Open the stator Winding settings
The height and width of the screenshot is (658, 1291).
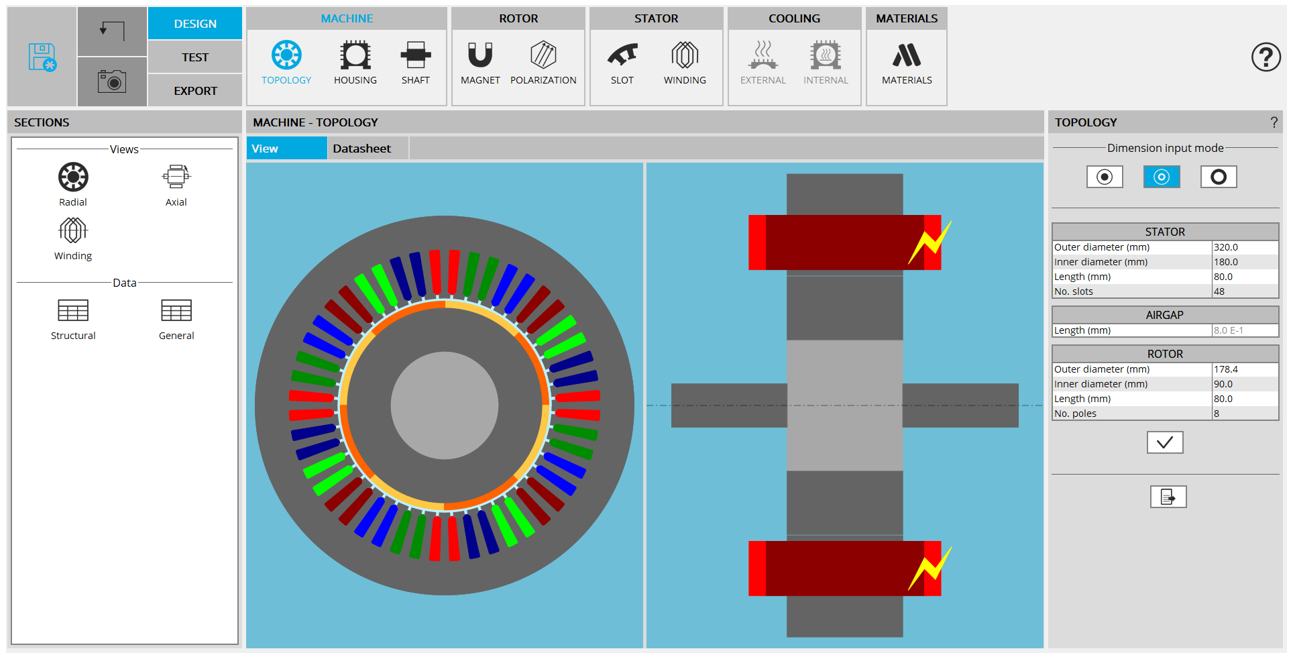[685, 62]
